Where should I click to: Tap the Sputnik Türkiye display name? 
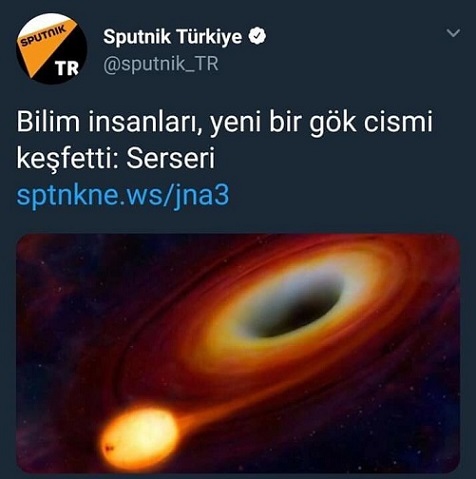(x=172, y=36)
